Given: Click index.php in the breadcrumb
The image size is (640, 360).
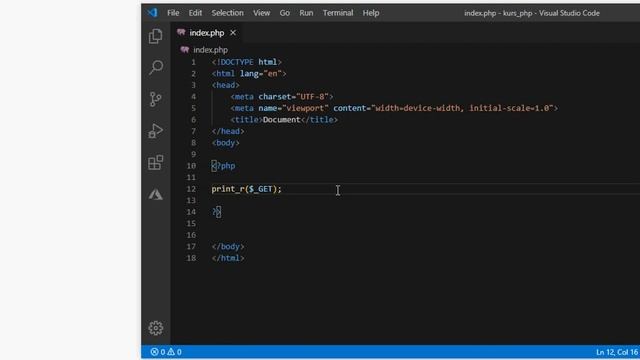Looking at the screenshot, I should click(211, 50).
